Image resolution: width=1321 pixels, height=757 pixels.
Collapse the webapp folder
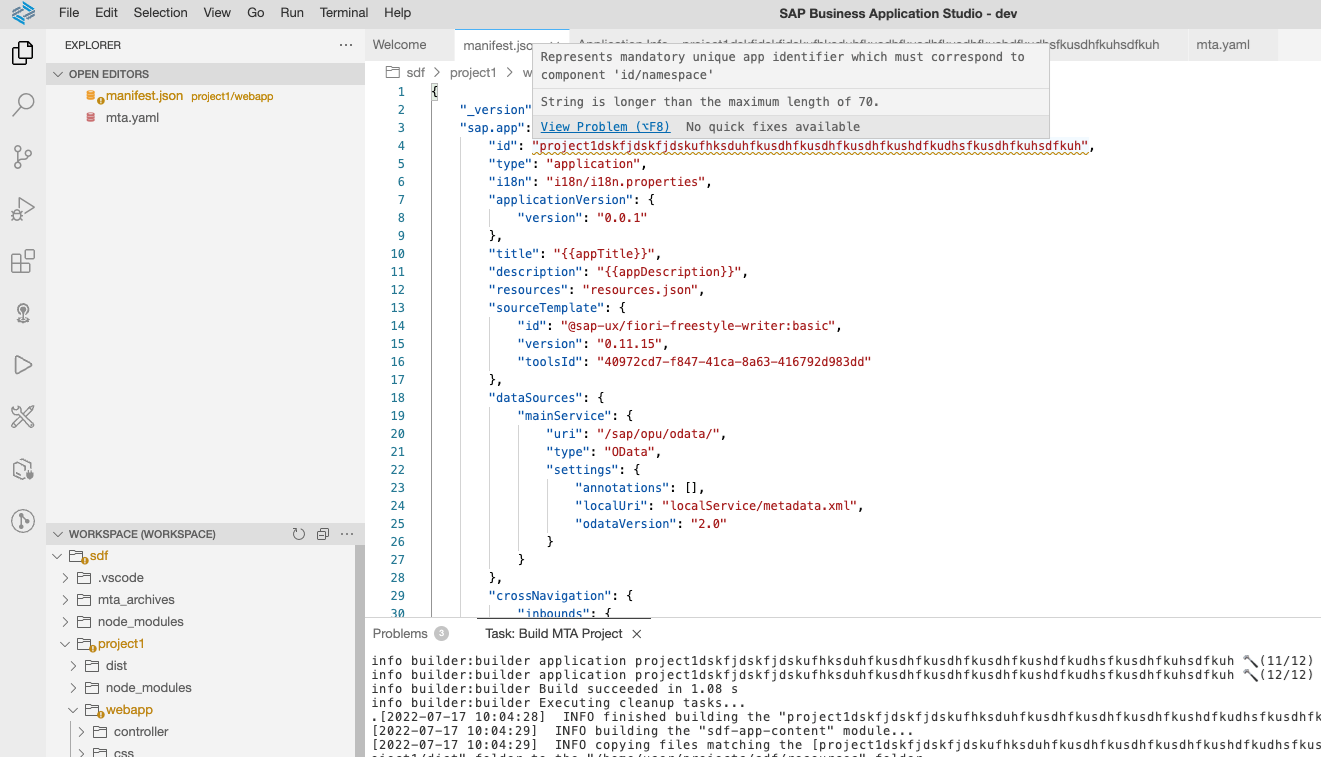click(x=74, y=710)
